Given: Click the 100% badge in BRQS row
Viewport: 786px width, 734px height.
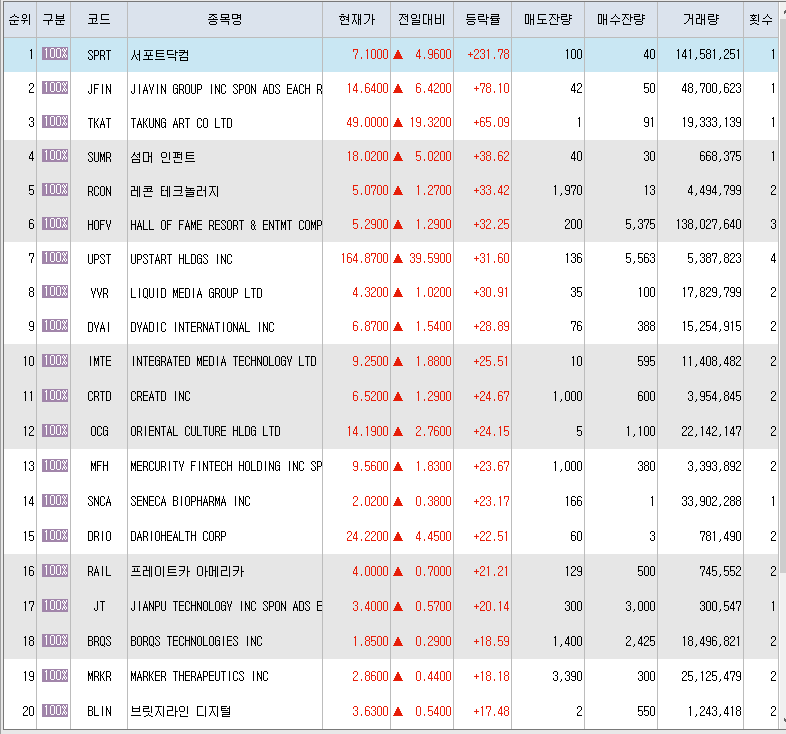Looking at the screenshot, I should click(x=55, y=641).
